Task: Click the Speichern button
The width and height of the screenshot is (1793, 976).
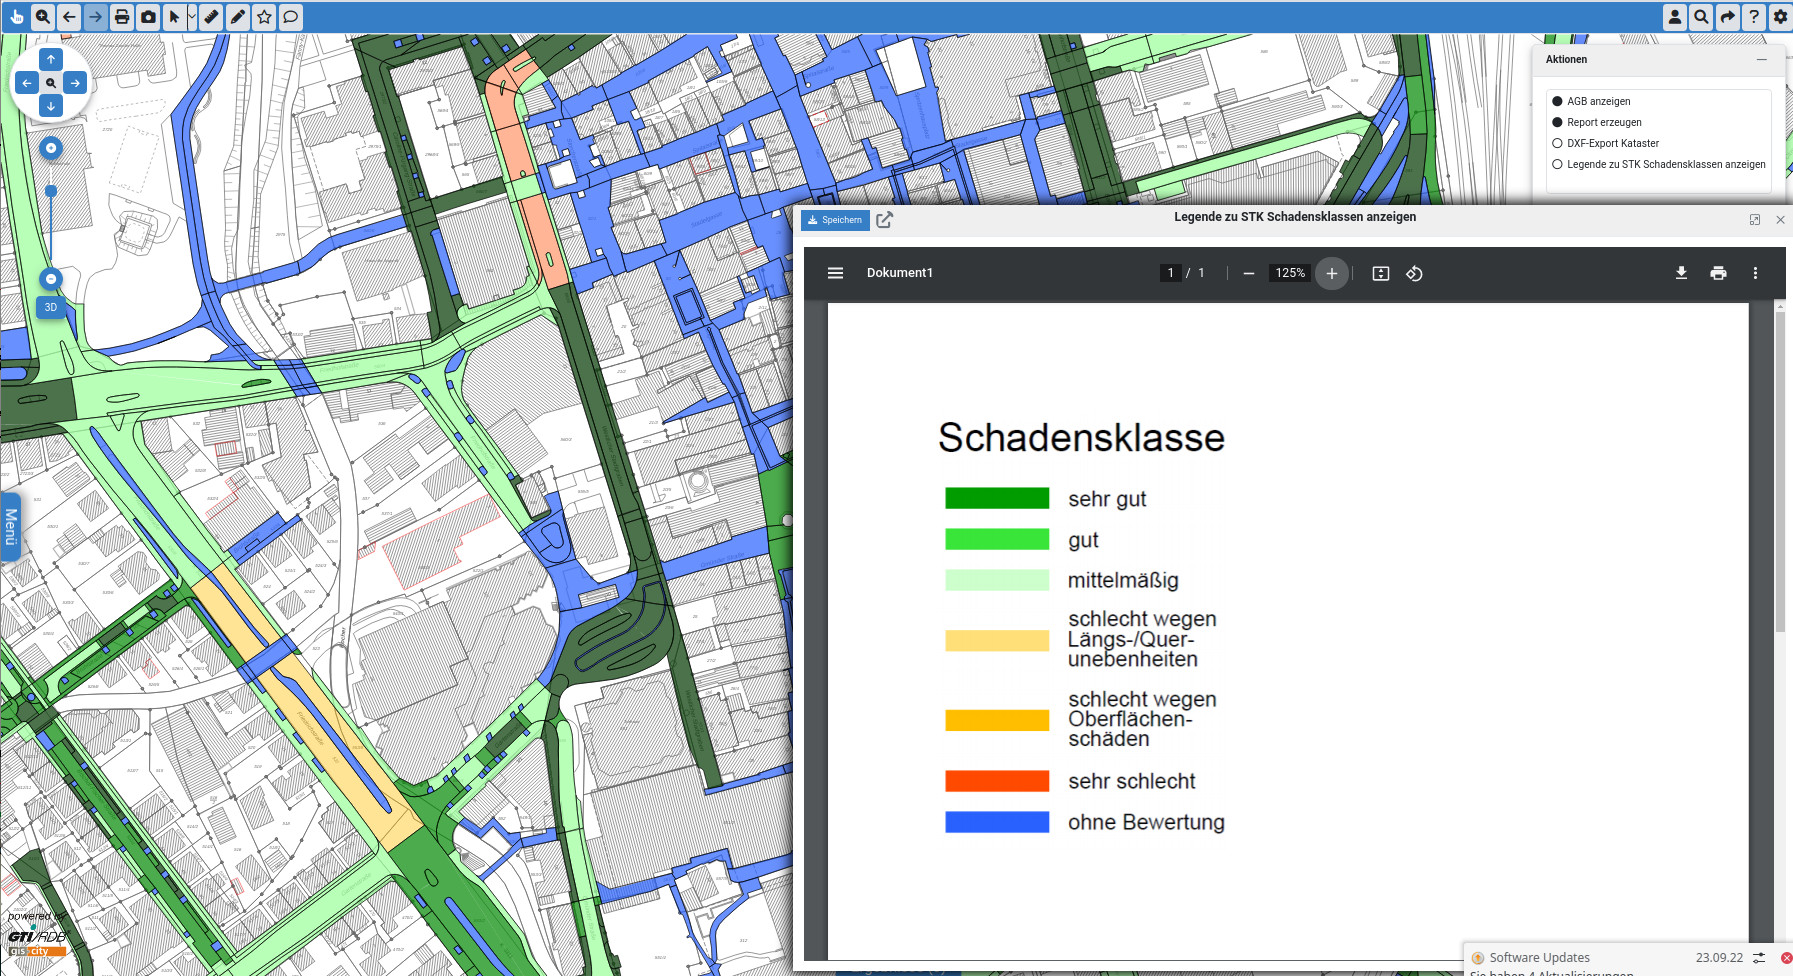Action: pos(834,219)
